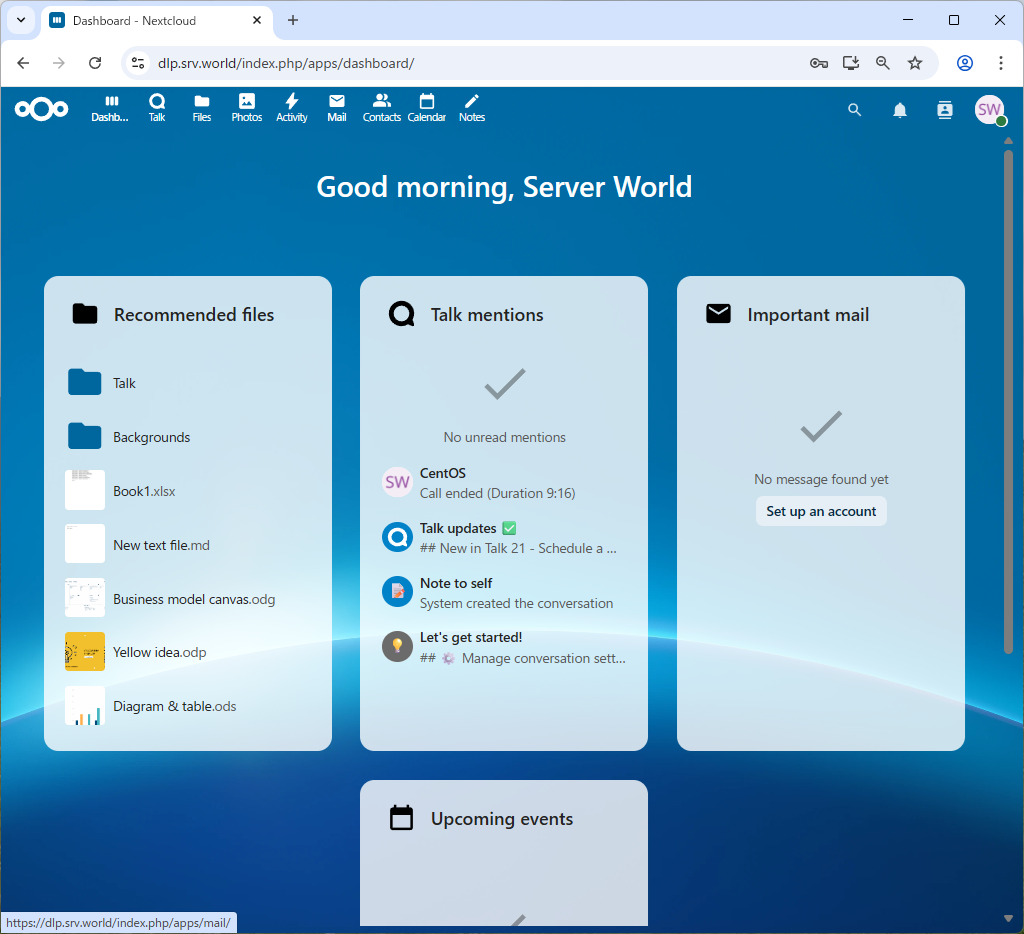Open the Photos app
The image size is (1024, 934).
246,107
